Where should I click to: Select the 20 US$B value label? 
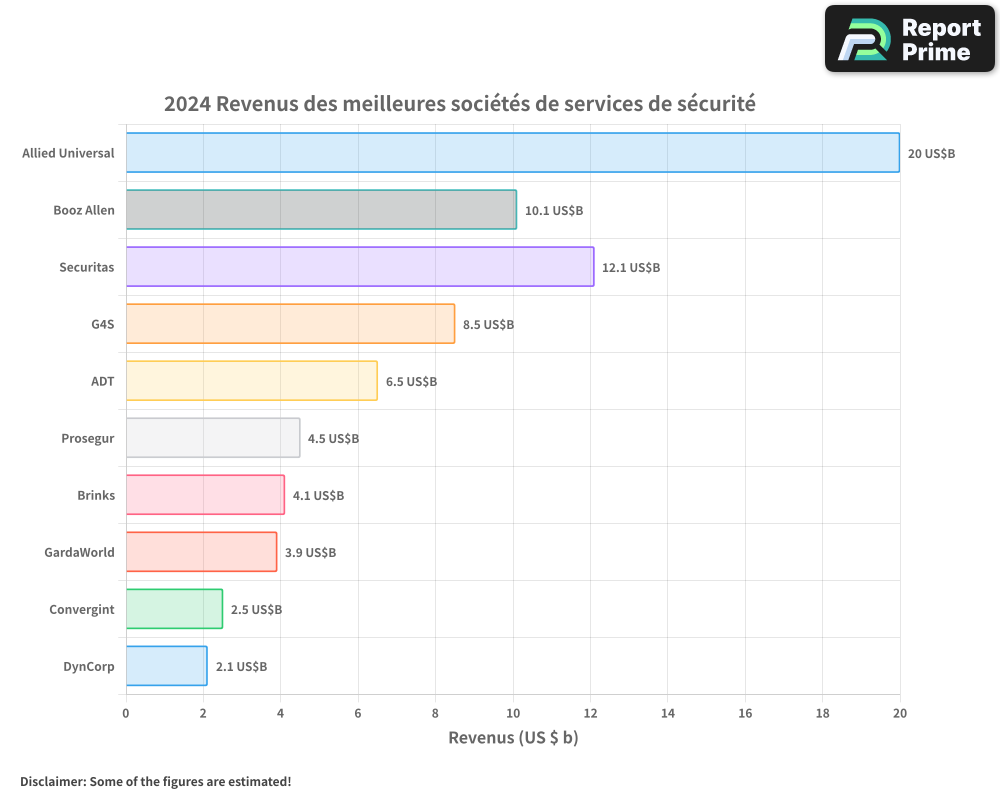click(x=930, y=153)
